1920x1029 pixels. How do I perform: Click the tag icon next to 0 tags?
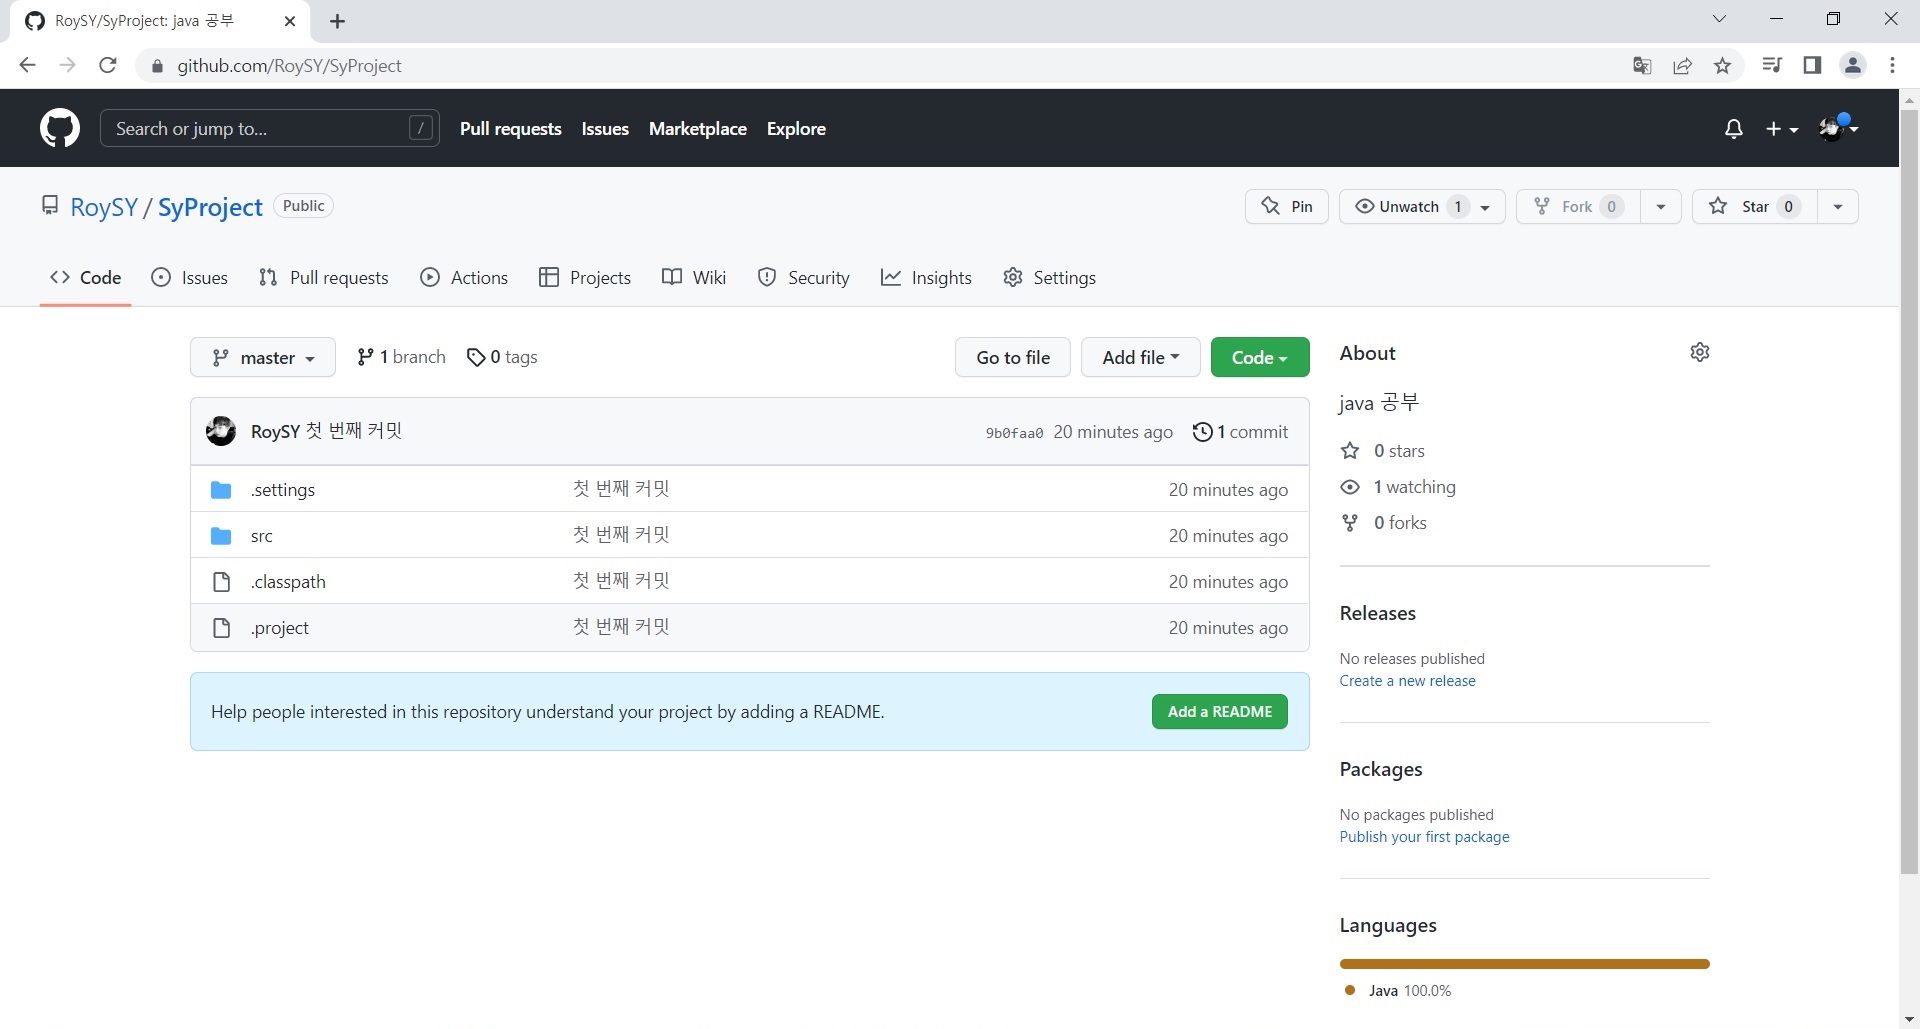(x=476, y=357)
